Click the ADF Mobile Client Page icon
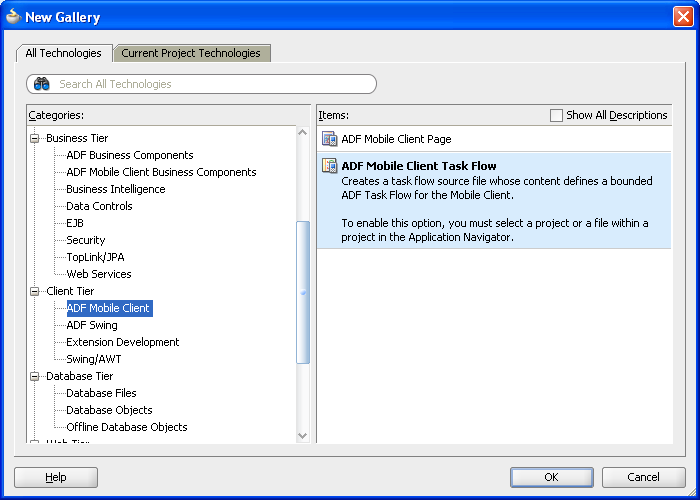Image resolution: width=700 pixels, height=500 pixels. [x=329, y=139]
